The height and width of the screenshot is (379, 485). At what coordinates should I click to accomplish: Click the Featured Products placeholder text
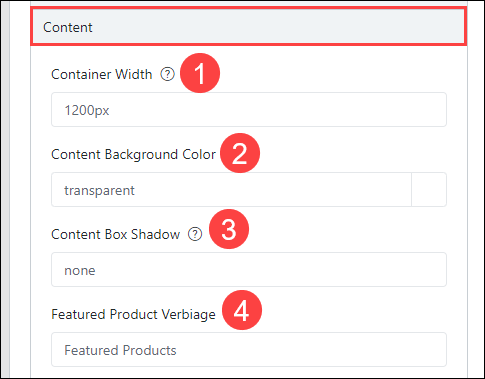pos(120,350)
